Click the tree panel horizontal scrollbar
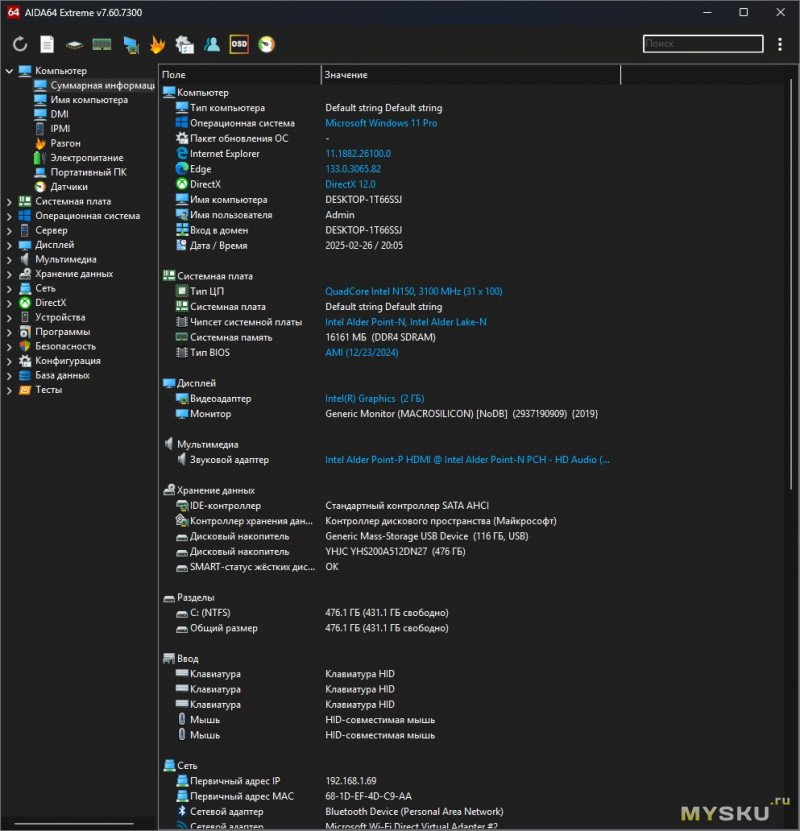The width and height of the screenshot is (800, 831). pos(74,825)
